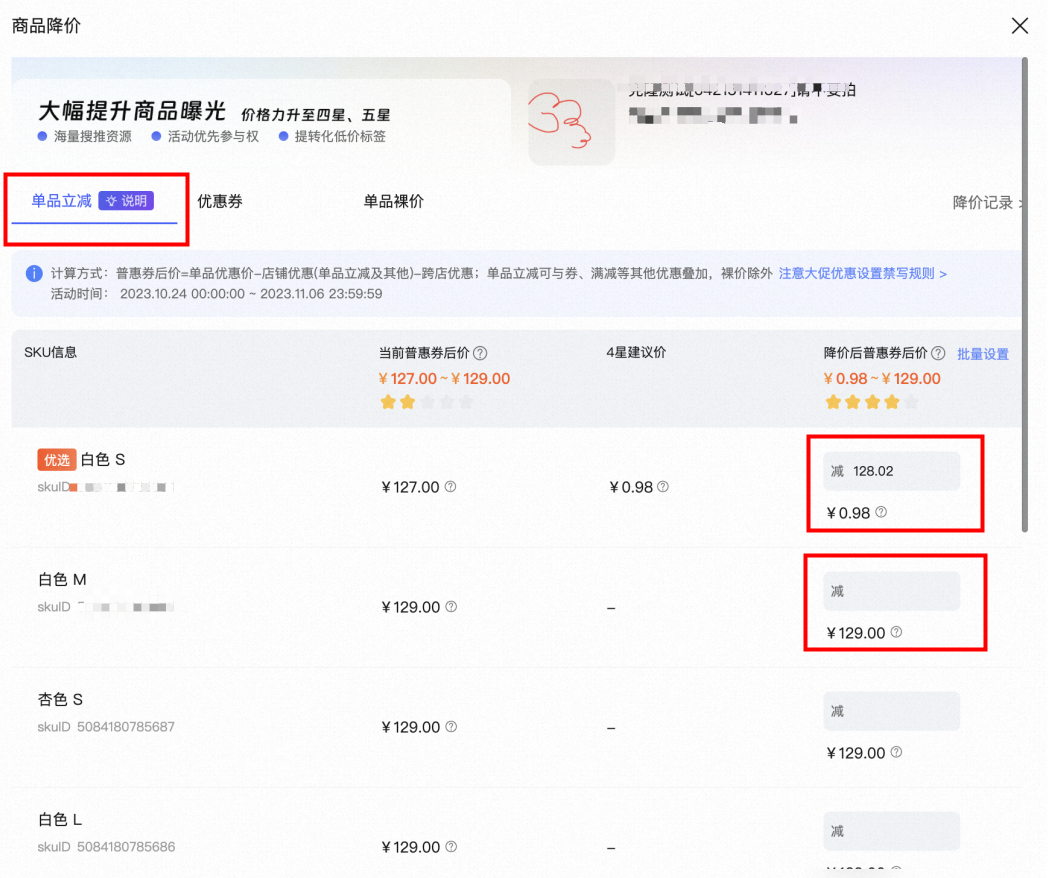Focus the 减 128.02 input for 白色 S
The height and width of the screenshot is (878, 1048).
pos(892,471)
